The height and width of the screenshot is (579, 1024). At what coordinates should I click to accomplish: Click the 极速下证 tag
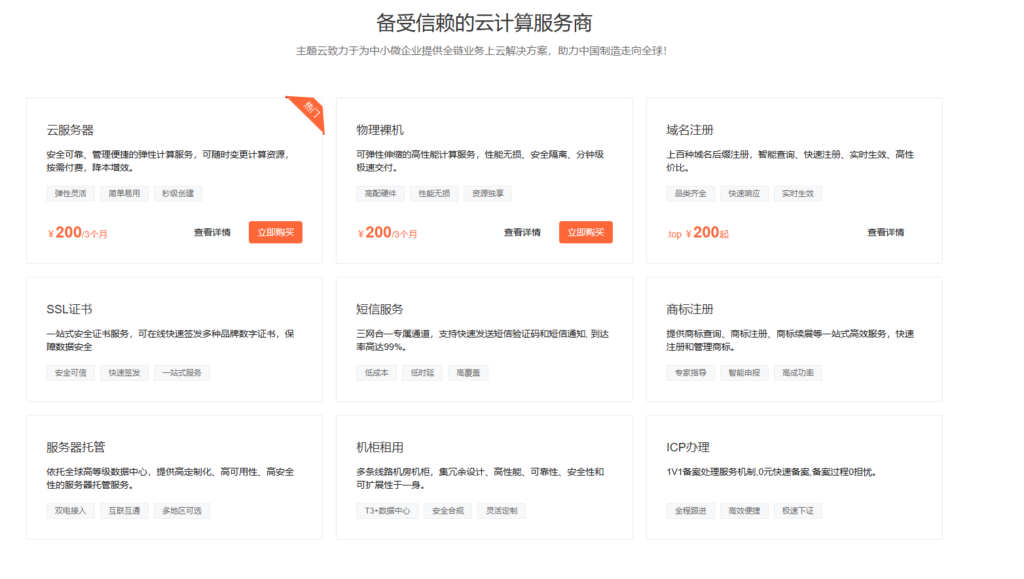pyautogui.click(x=797, y=510)
